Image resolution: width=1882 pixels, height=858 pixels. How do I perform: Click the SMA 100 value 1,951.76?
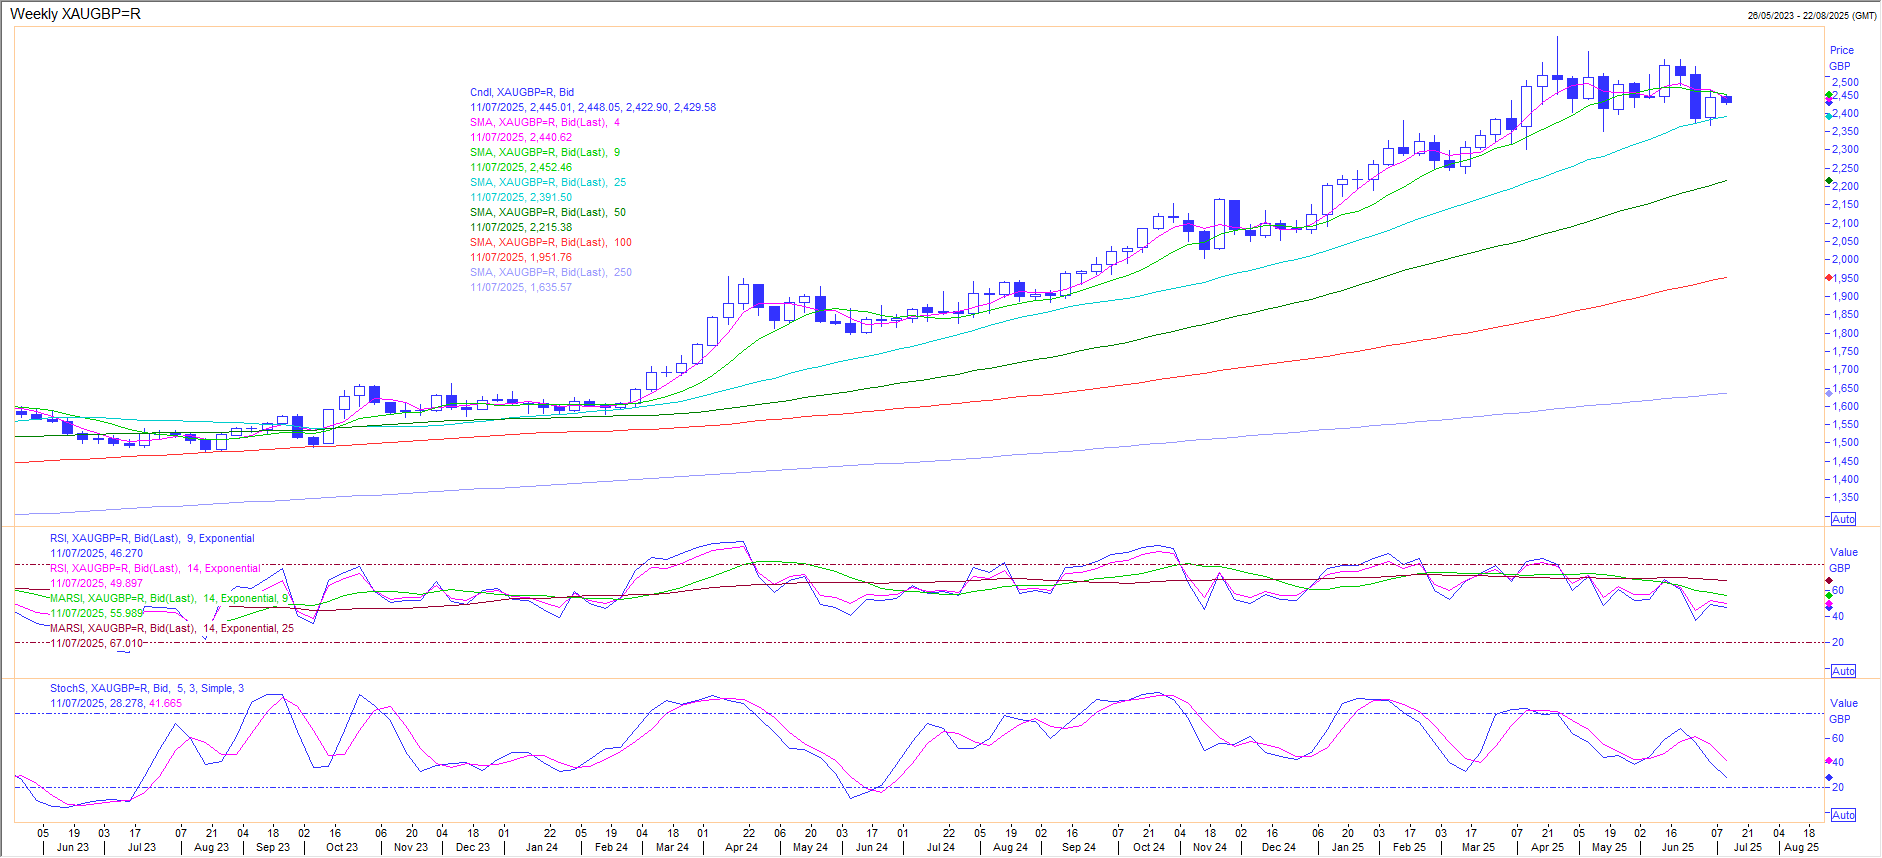pyautogui.click(x=551, y=257)
